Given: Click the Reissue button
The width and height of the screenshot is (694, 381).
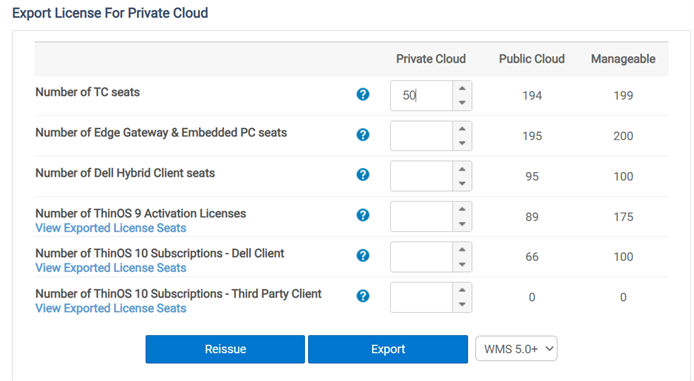Looking at the screenshot, I should click(x=225, y=349).
